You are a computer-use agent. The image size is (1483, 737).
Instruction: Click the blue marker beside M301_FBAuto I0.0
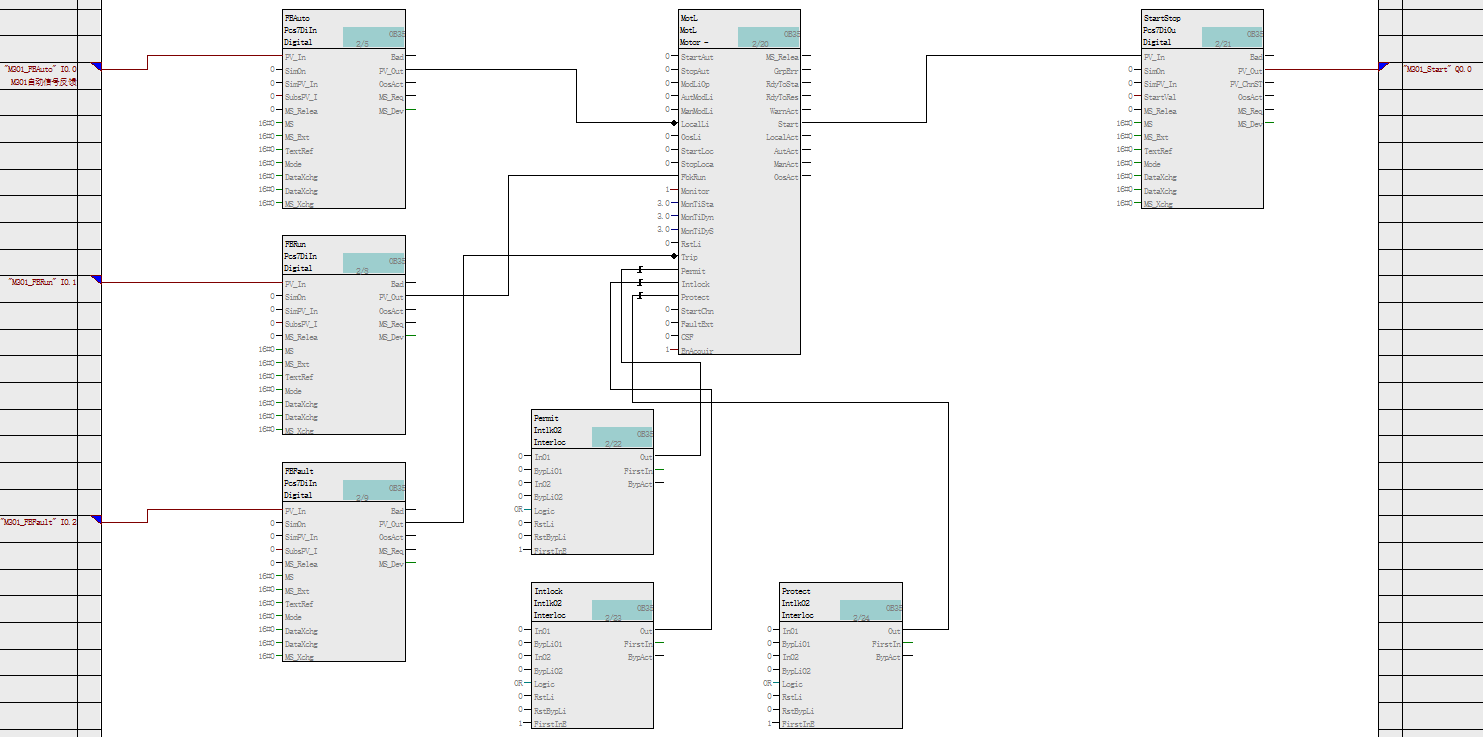[97, 67]
